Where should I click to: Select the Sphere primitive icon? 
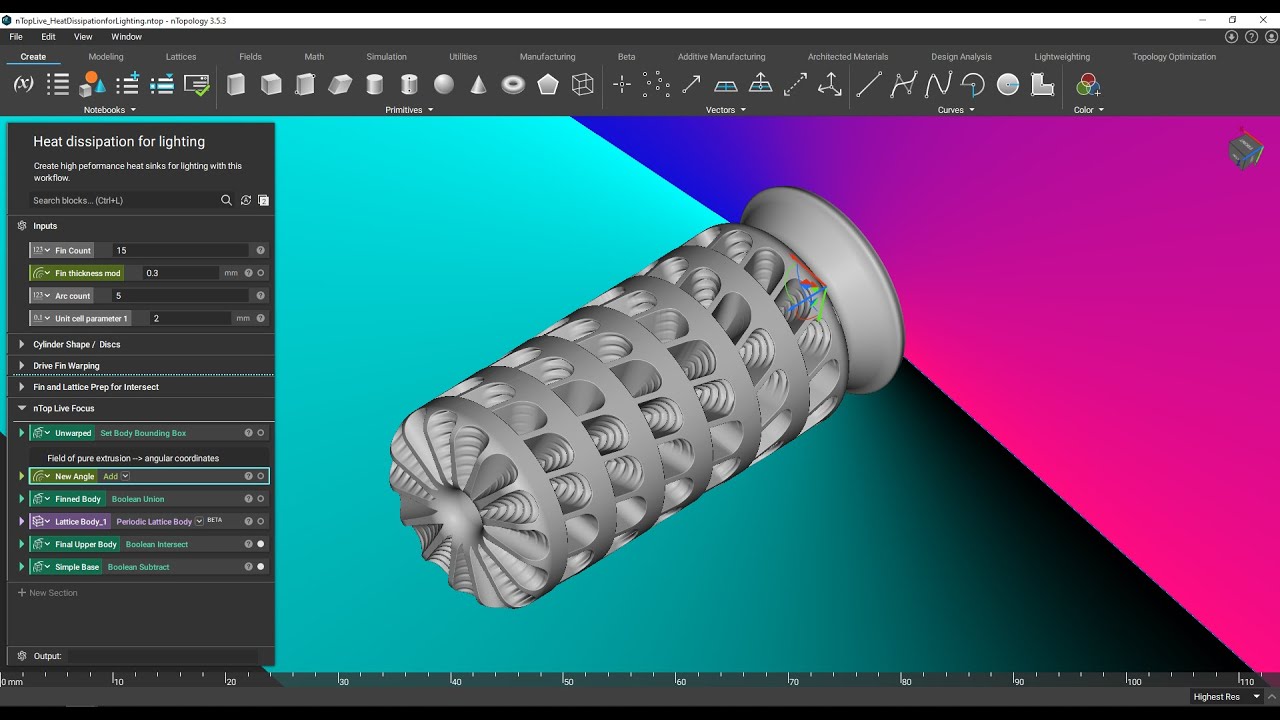(444, 84)
